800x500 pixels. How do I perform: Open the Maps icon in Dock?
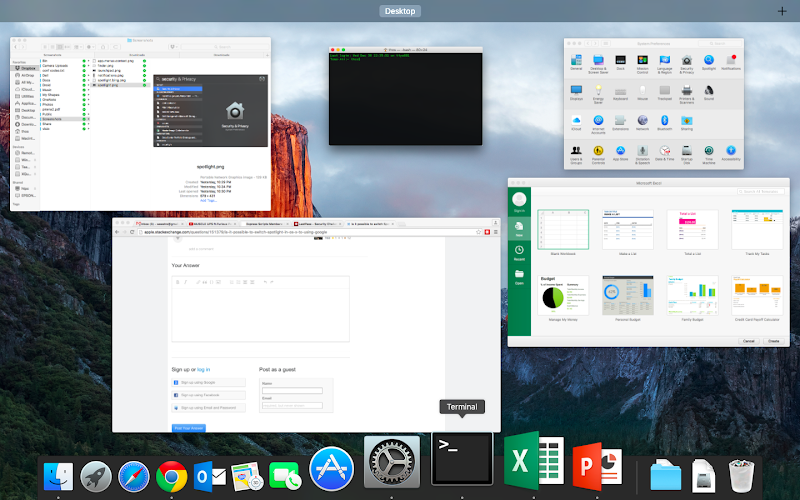pos(247,477)
